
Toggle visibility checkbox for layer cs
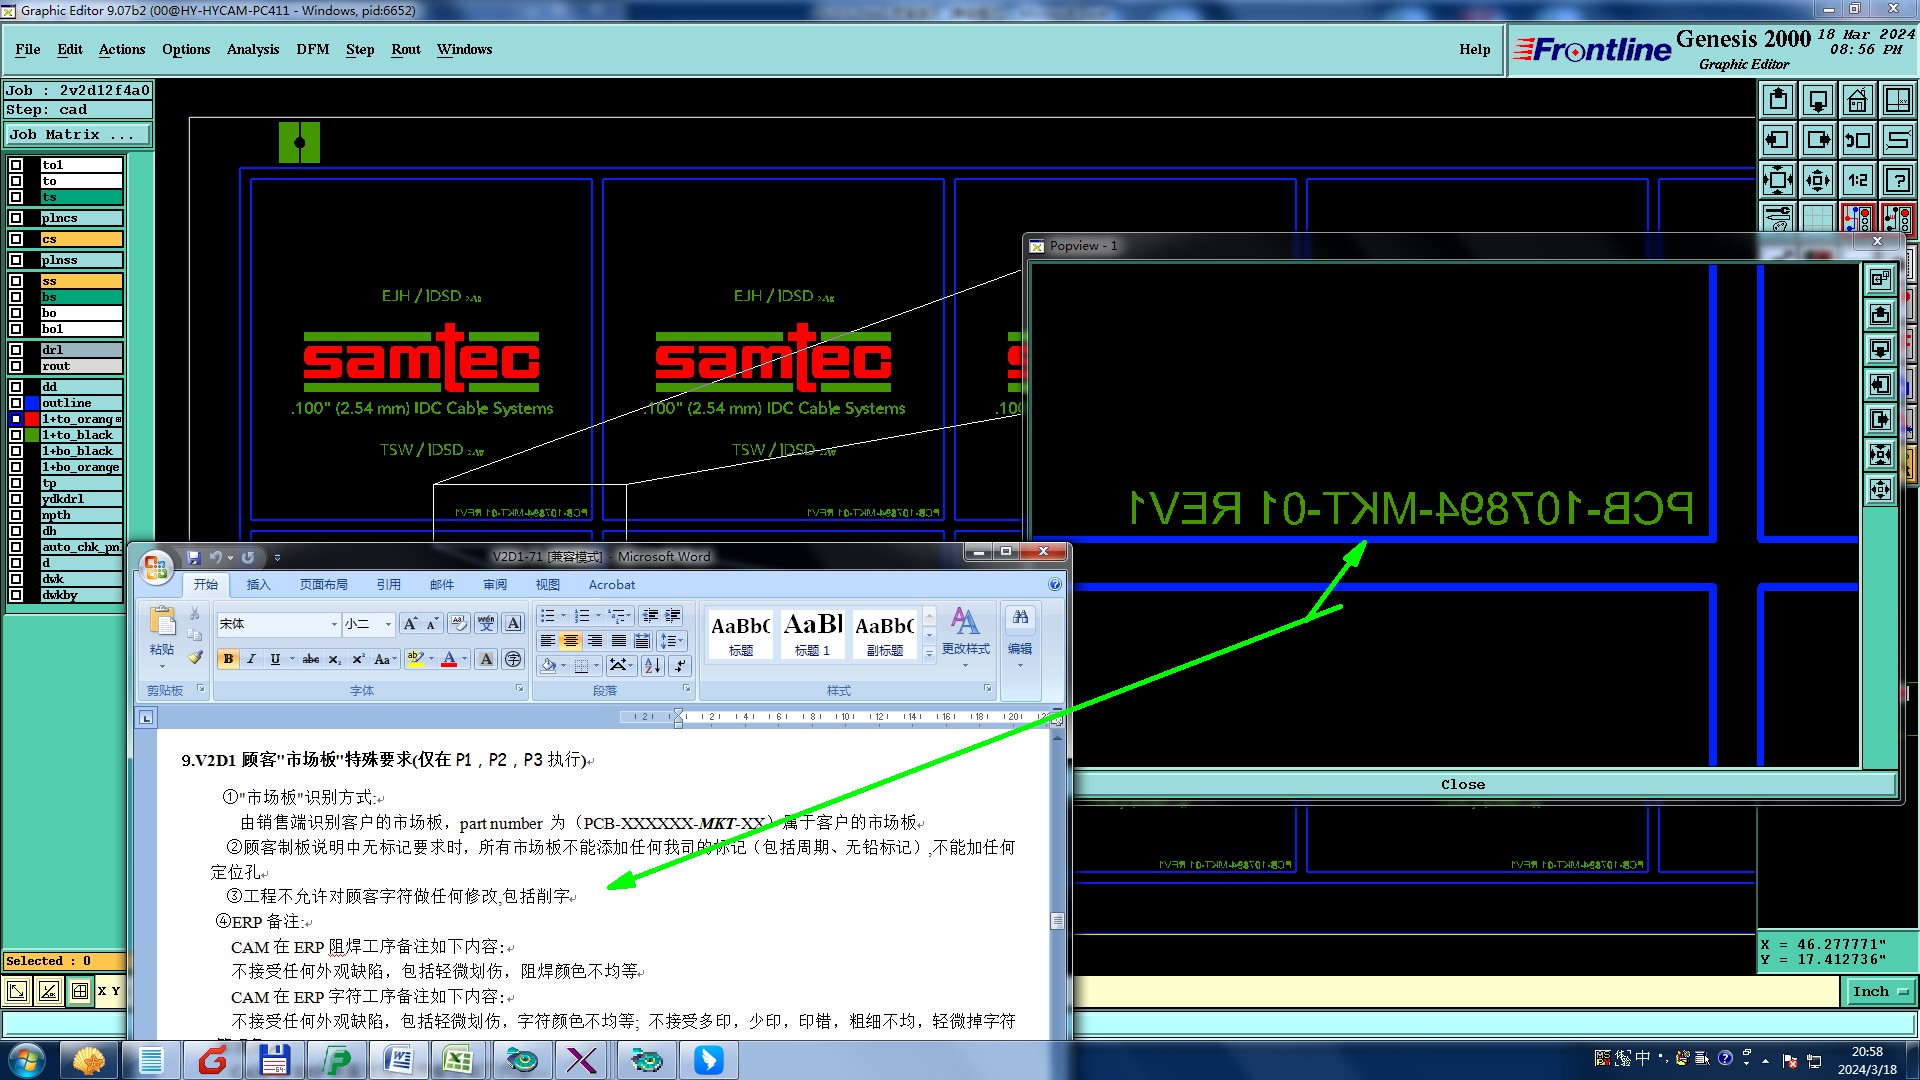(16, 239)
